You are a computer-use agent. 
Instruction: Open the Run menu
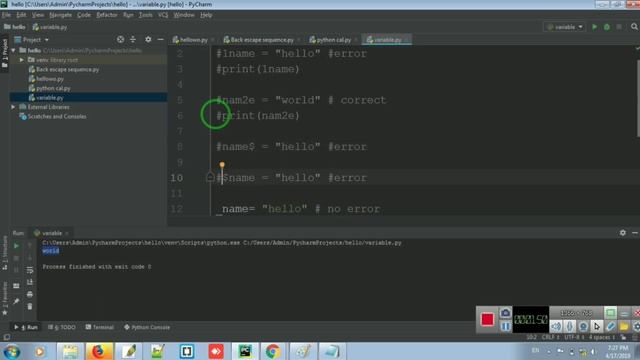coord(128,15)
